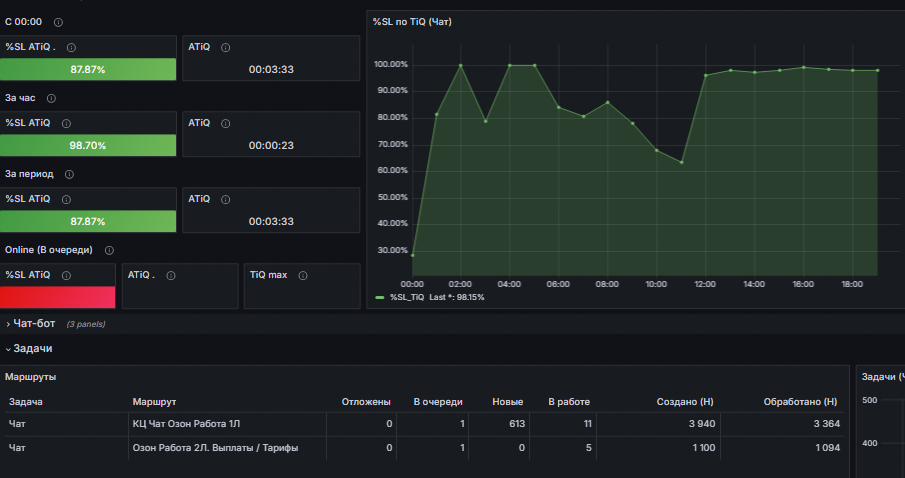This screenshot has height=478, width=905.
Task: Click info icon on 'За час' ATiQ panel
Action: (x=226, y=124)
